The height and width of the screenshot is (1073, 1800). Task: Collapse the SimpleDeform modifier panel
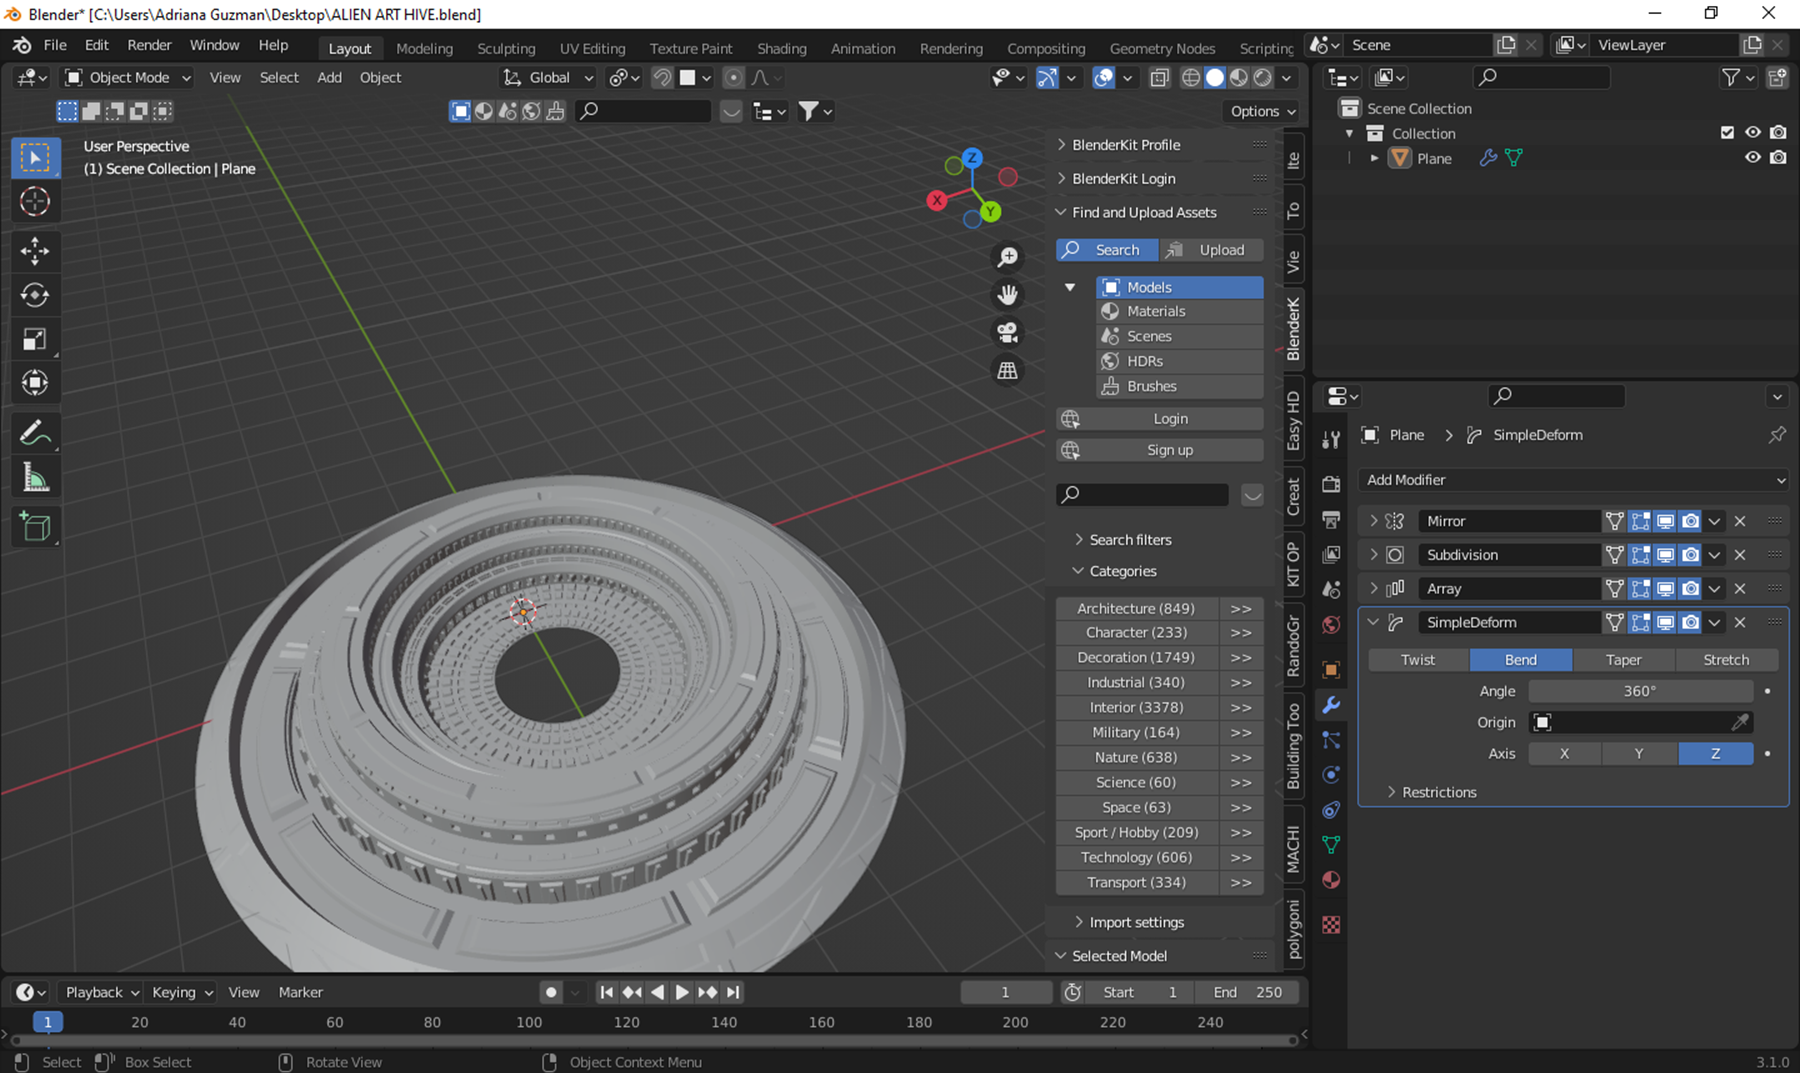1373,622
